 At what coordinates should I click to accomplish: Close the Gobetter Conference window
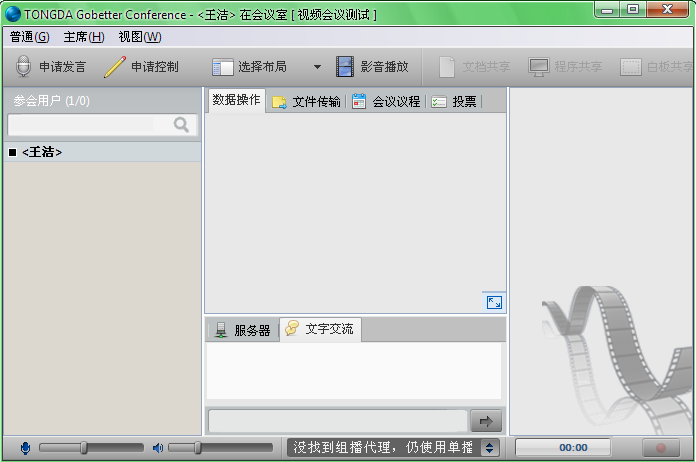(x=668, y=10)
